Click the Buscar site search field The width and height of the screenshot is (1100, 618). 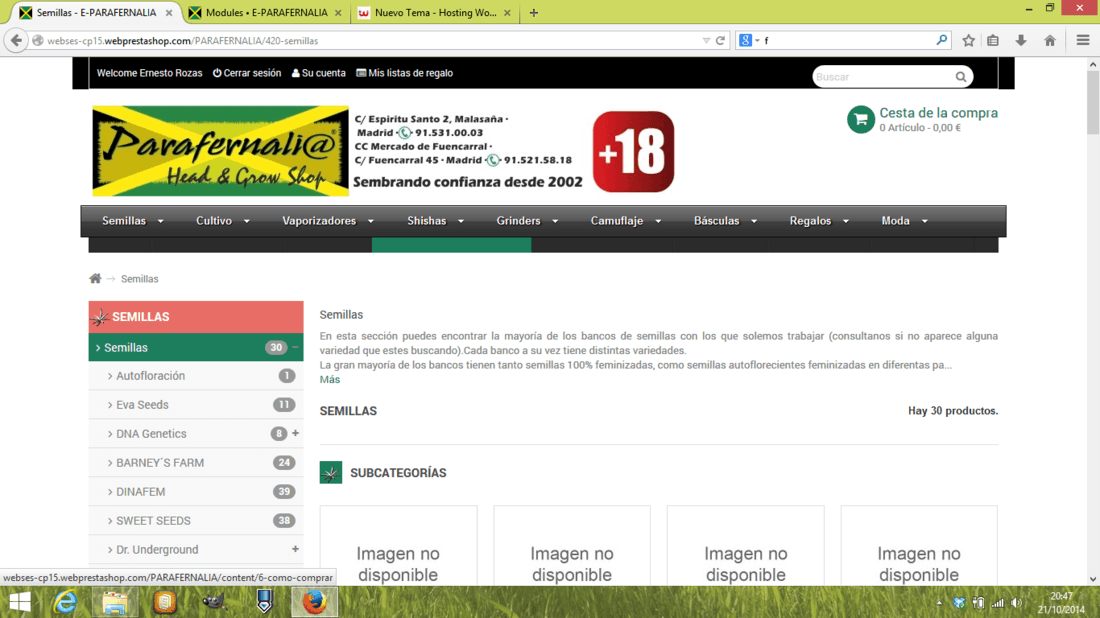(883, 76)
